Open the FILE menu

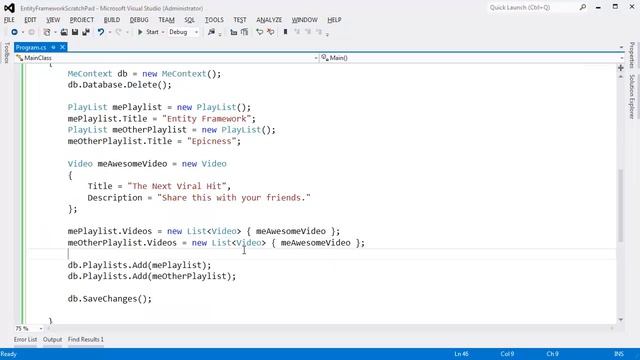(x=9, y=20)
